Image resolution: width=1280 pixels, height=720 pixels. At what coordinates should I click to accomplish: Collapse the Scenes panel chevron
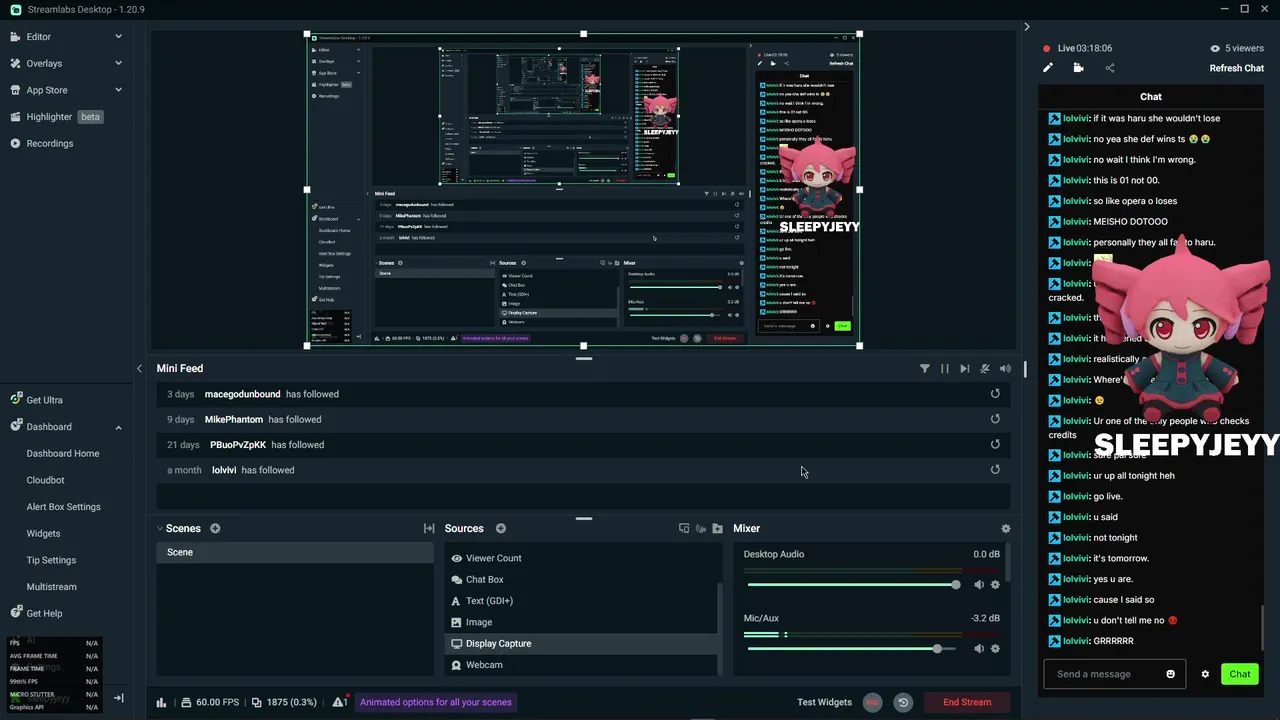tap(159, 528)
